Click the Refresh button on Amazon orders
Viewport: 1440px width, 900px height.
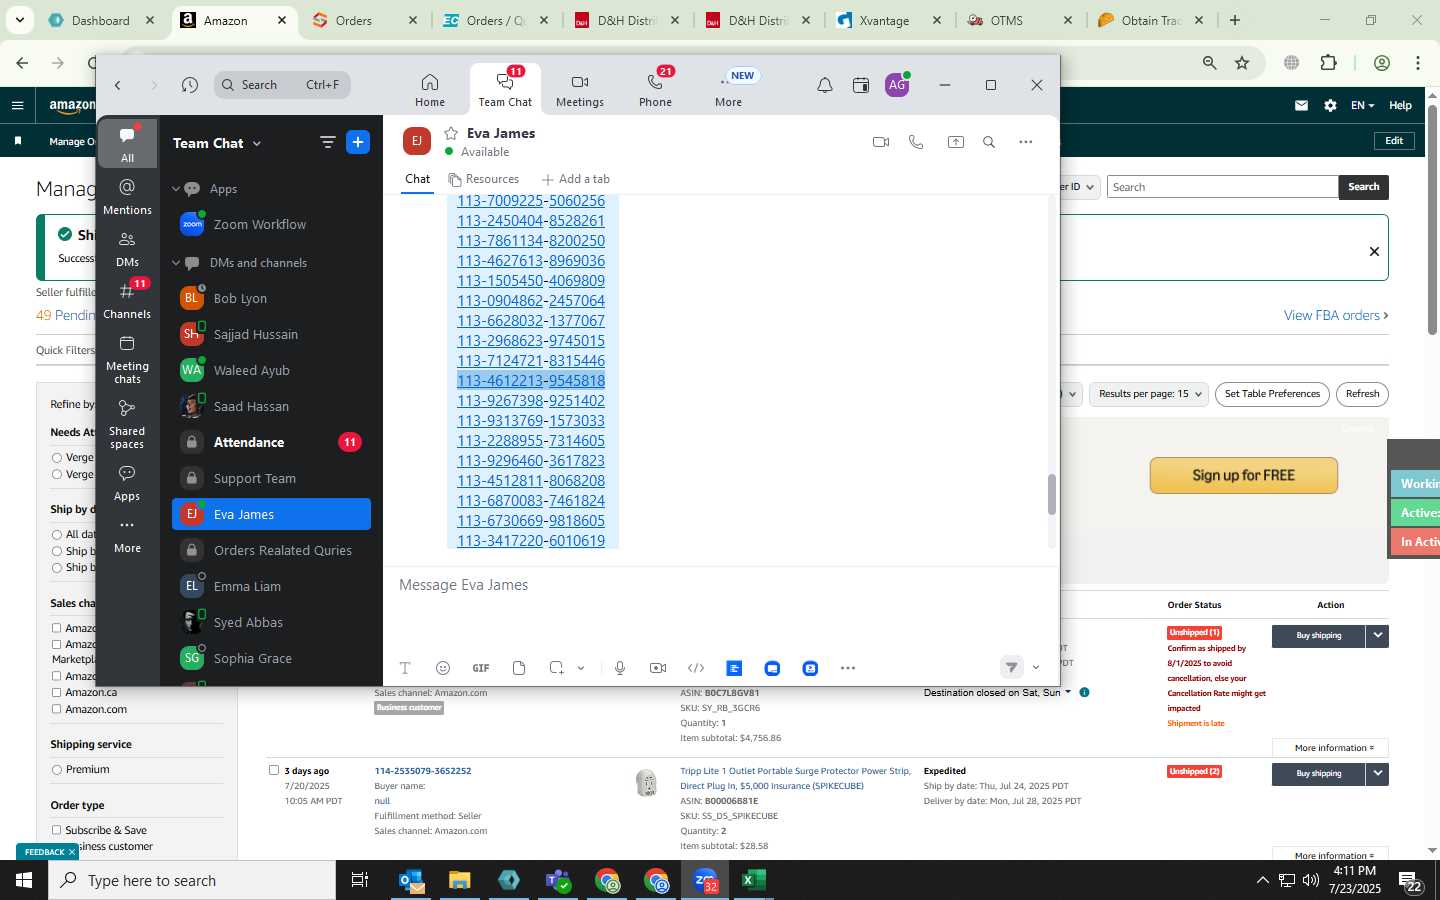tap(1362, 394)
